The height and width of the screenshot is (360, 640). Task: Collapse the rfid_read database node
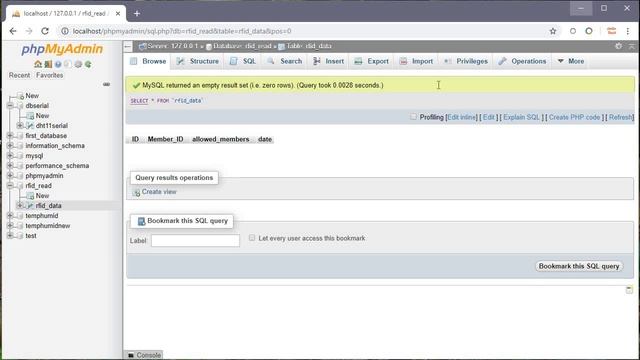click(x=10, y=186)
